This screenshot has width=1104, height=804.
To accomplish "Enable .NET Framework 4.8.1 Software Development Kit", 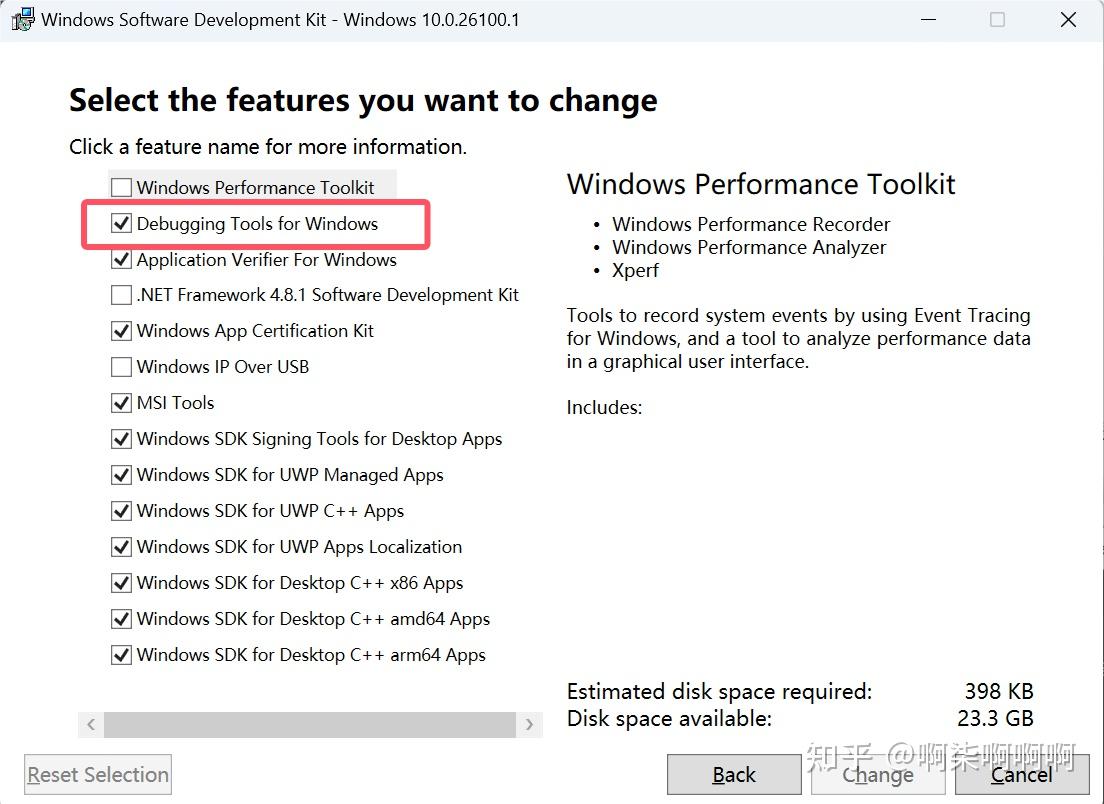I will click(x=121, y=295).
